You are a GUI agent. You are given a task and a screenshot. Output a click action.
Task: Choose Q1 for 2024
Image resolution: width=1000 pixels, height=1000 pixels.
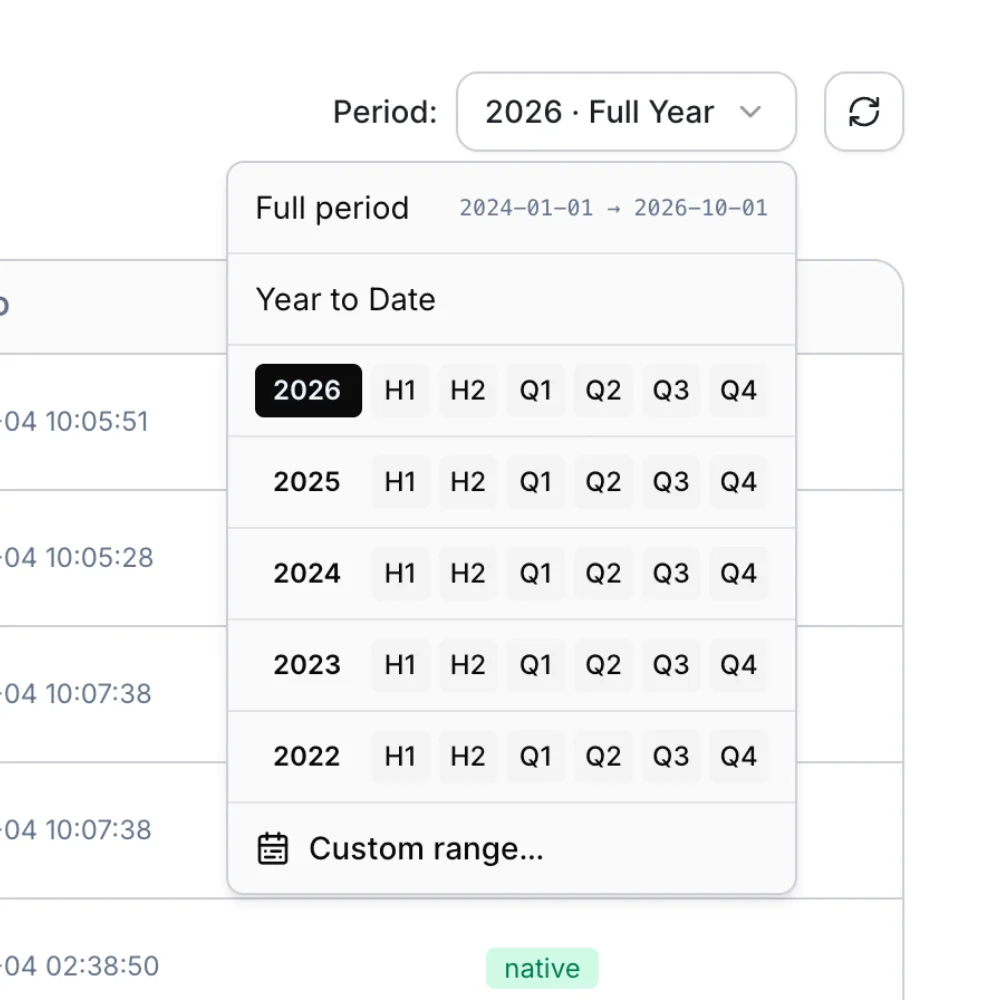pyautogui.click(x=536, y=573)
